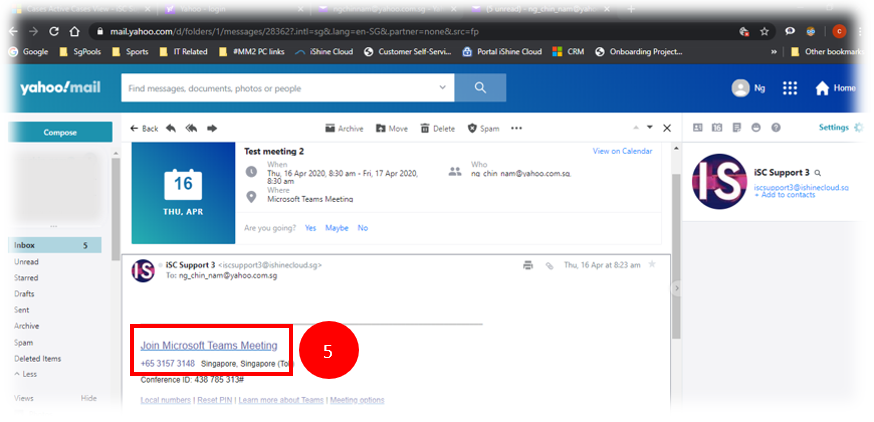Answer No to the invitation
This screenshot has width=874, height=422.
click(363, 228)
